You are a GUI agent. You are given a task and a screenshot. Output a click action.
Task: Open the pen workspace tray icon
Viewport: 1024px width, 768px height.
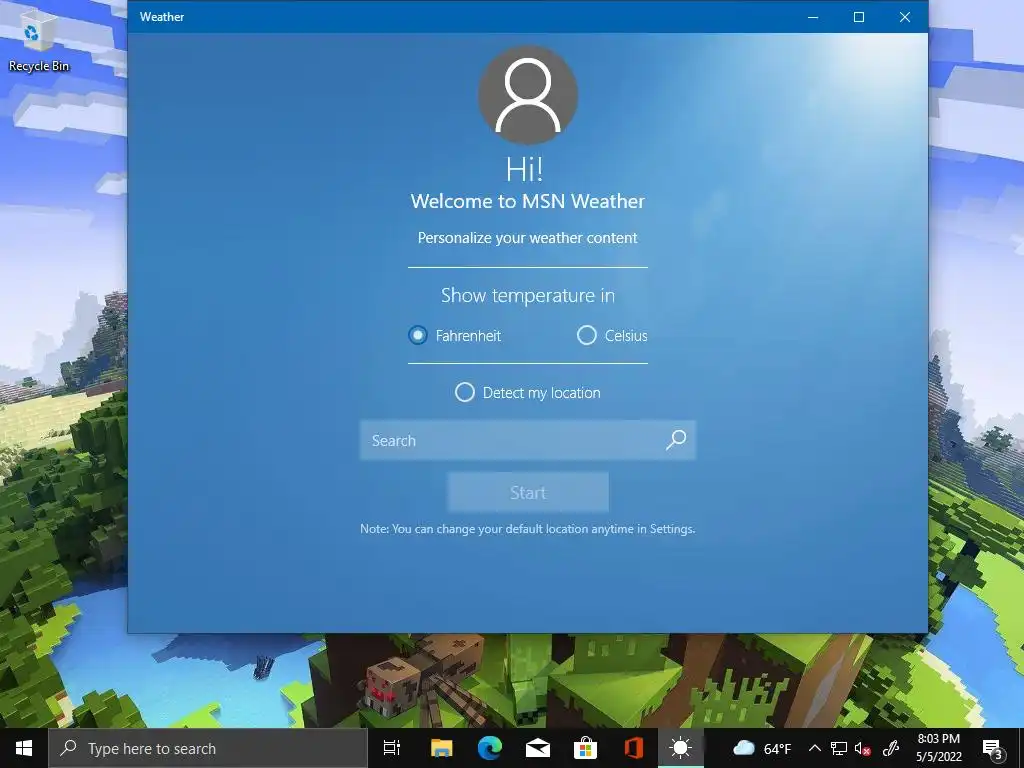891,748
